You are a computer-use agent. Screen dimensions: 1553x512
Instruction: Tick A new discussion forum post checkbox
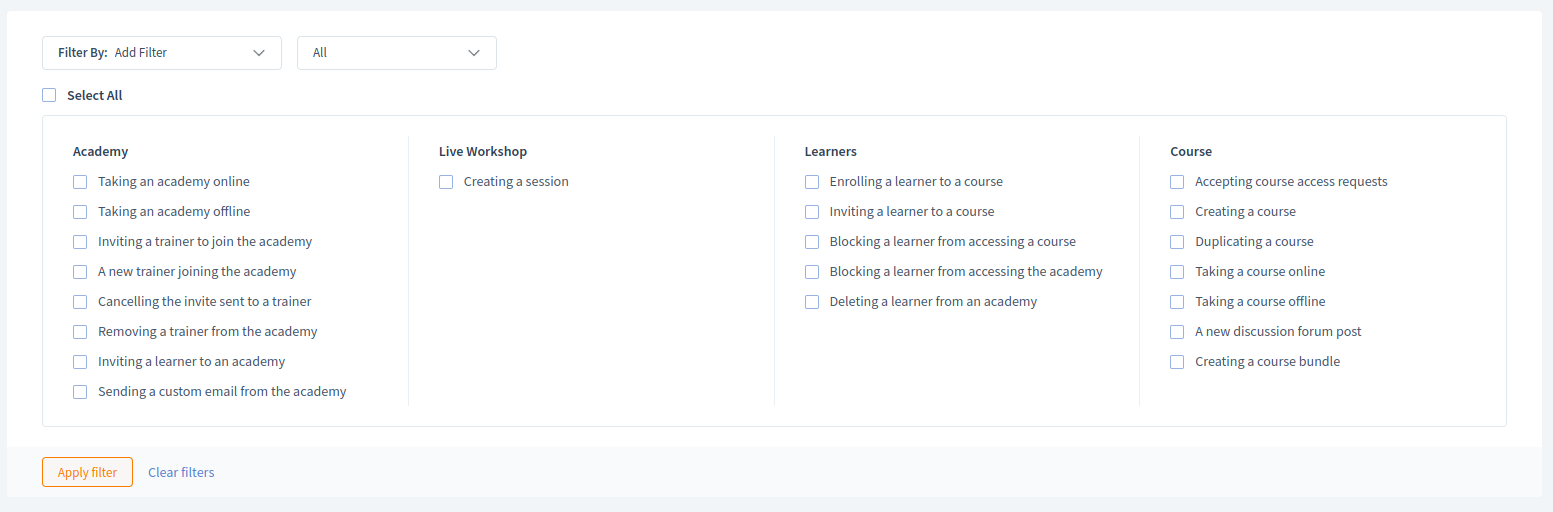coord(1177,332)
